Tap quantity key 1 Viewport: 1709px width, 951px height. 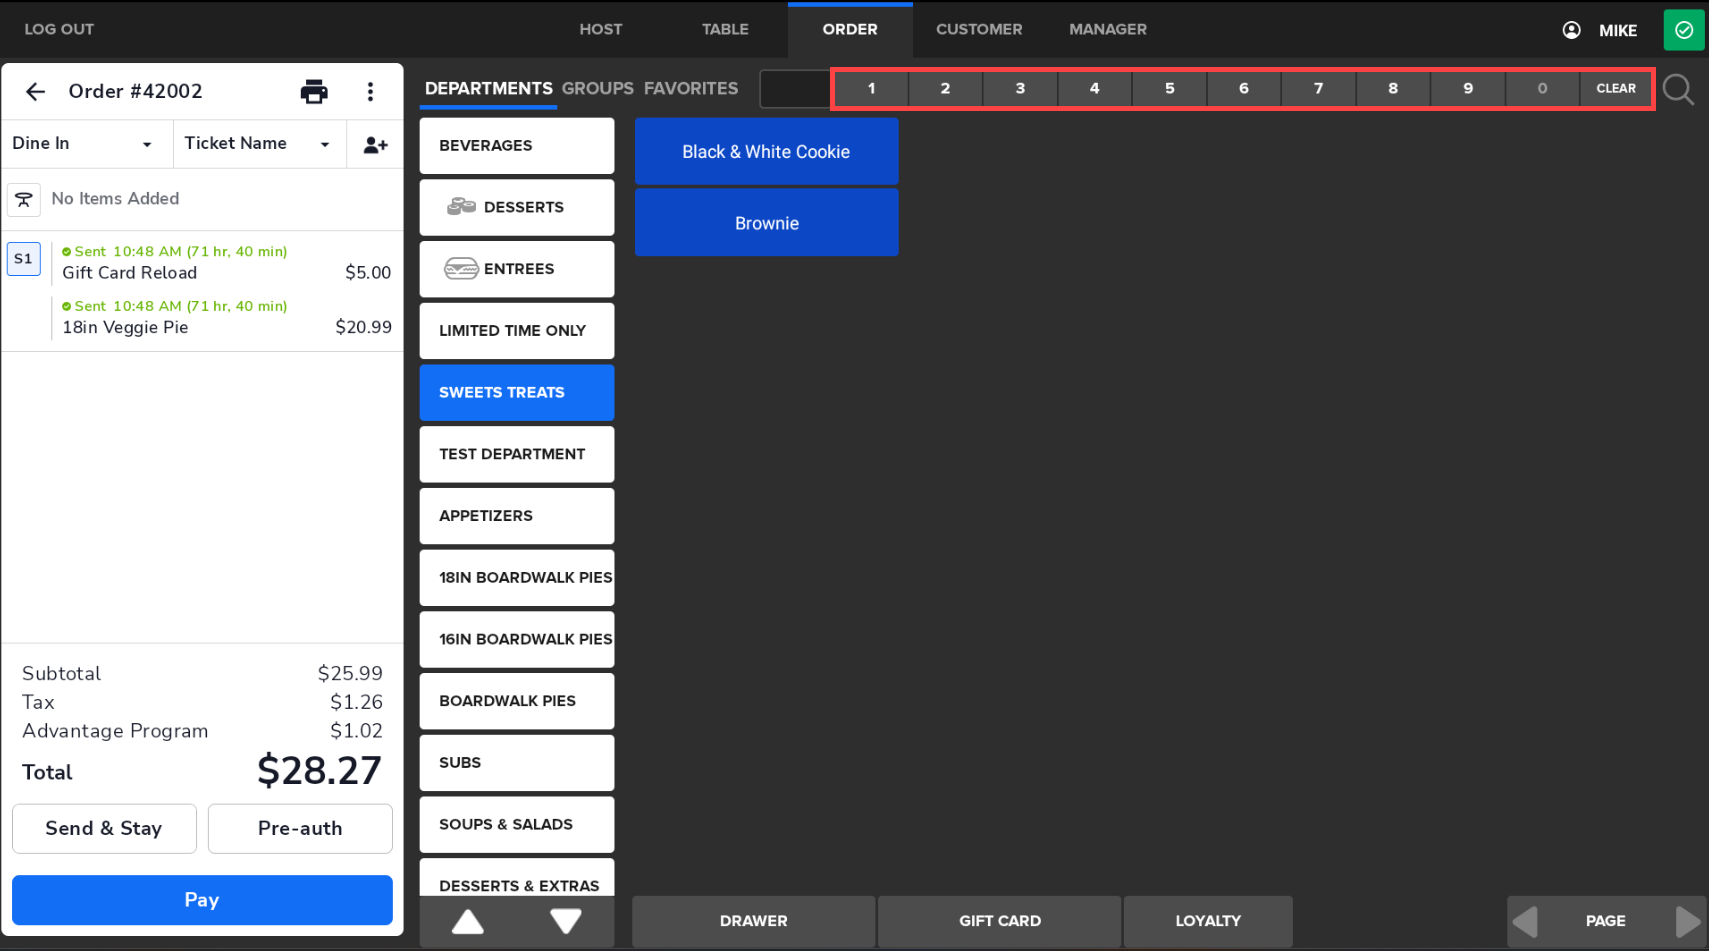(x=871, y=89)
